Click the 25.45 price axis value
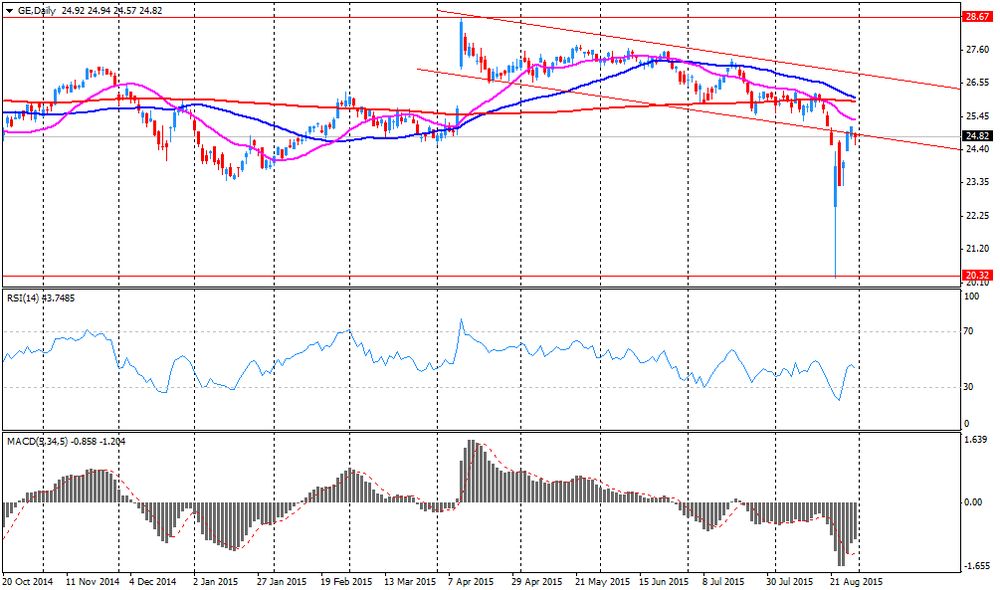Viewport: 1000px width, 590px height. coord(978,116)
